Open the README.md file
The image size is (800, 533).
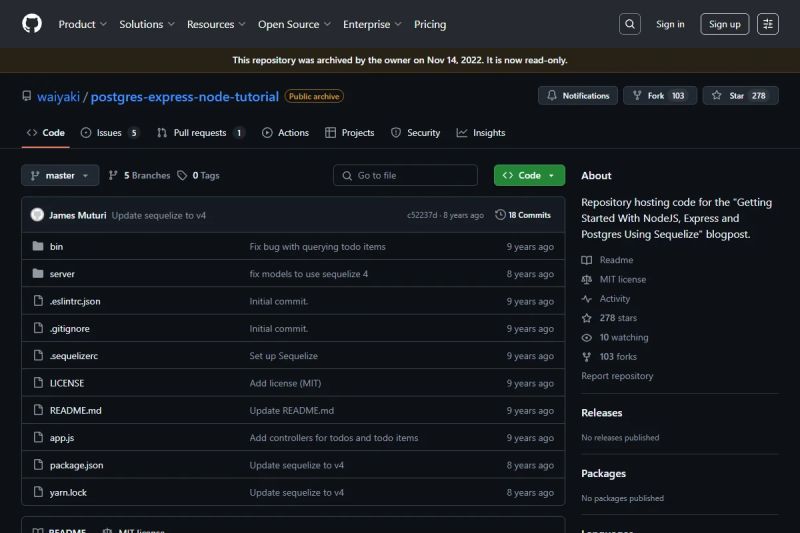coord(76,410)
